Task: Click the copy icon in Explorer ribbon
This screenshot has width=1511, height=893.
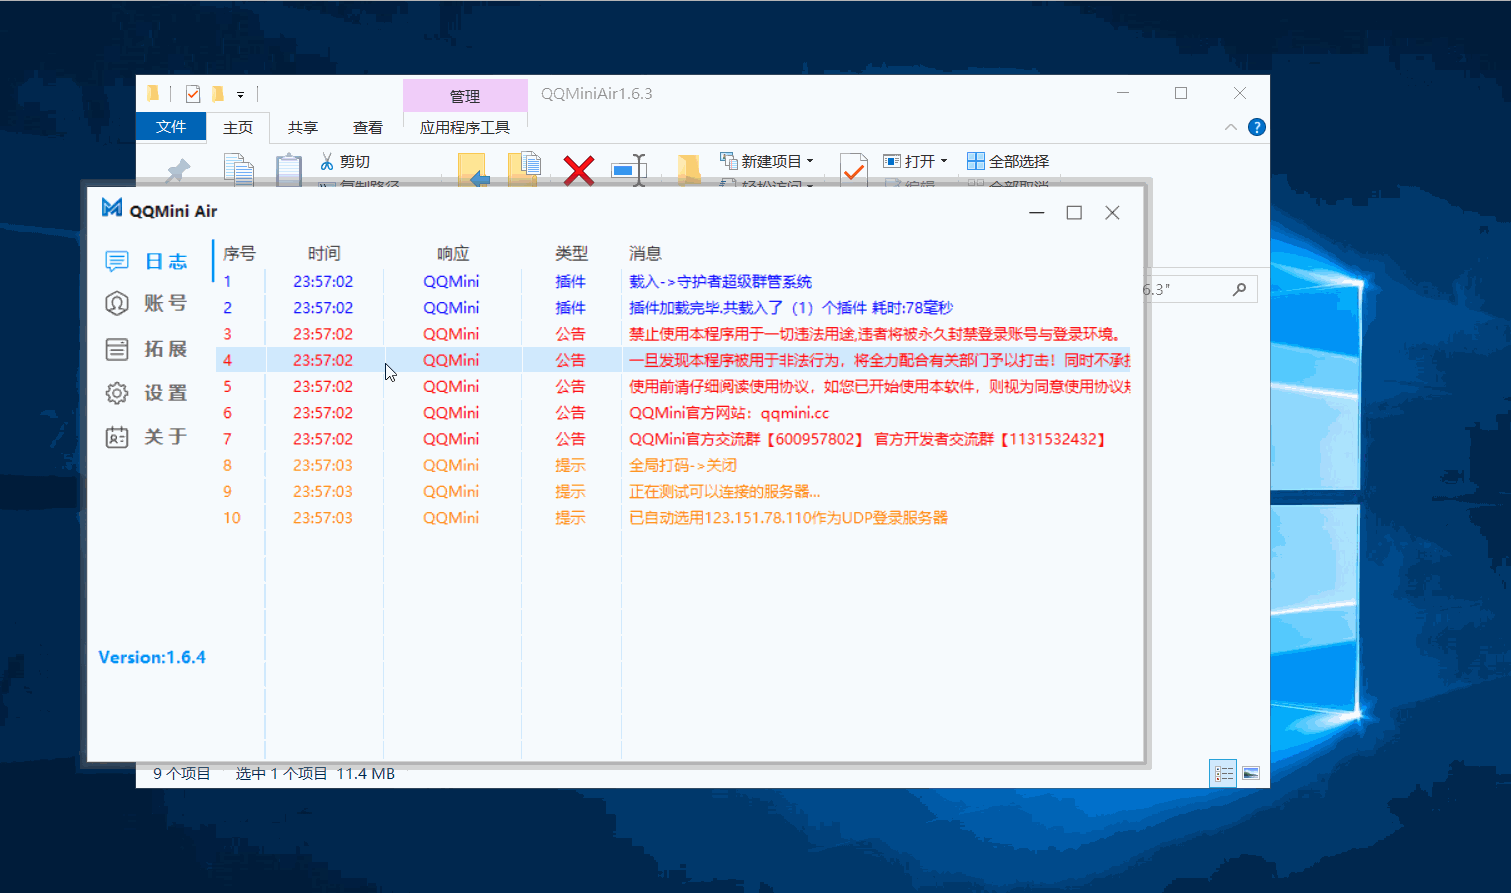Action: point(238,169)
